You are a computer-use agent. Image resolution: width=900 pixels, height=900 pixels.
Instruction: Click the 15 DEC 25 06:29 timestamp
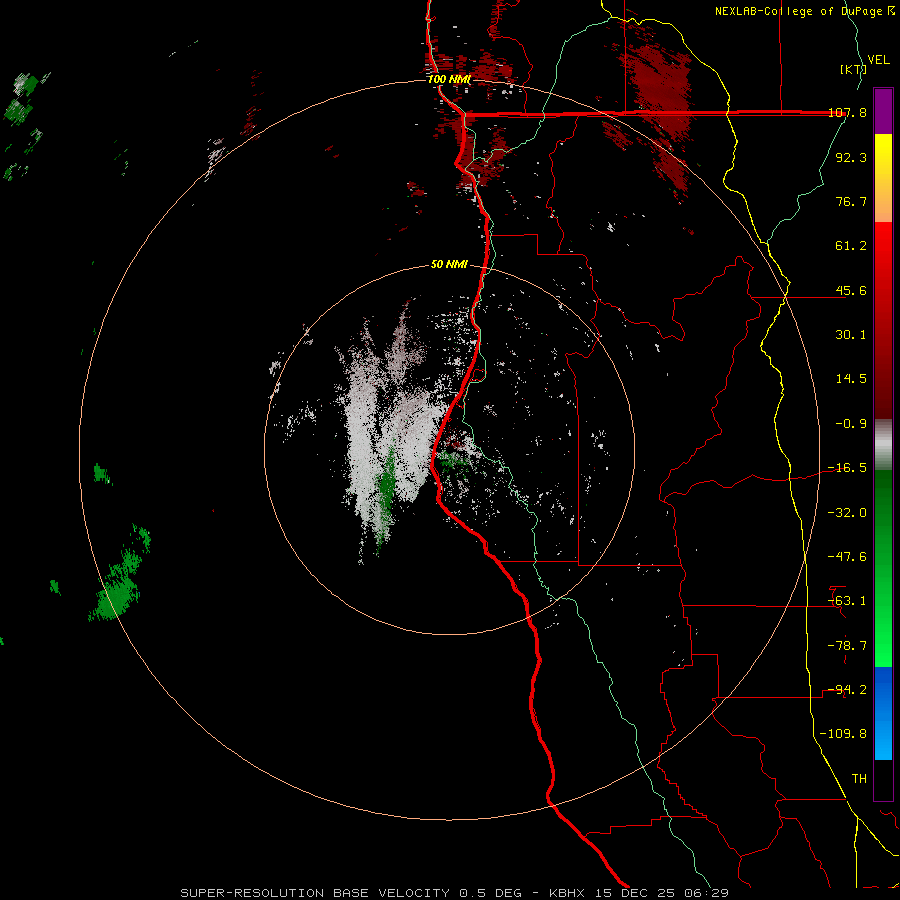click(x=660, y=893)
